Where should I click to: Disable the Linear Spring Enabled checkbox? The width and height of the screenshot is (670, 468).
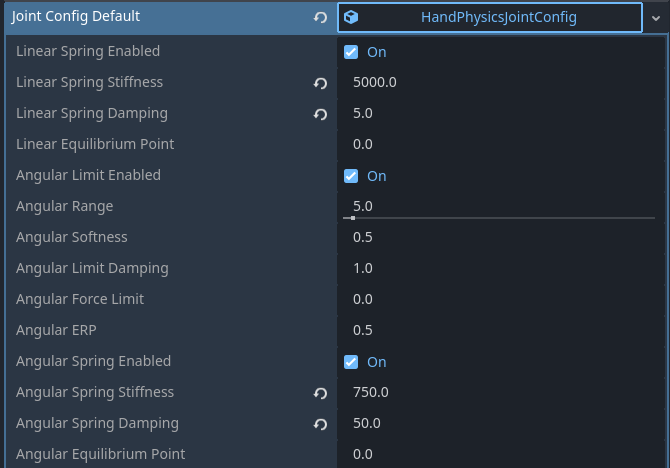coord(351,52)
